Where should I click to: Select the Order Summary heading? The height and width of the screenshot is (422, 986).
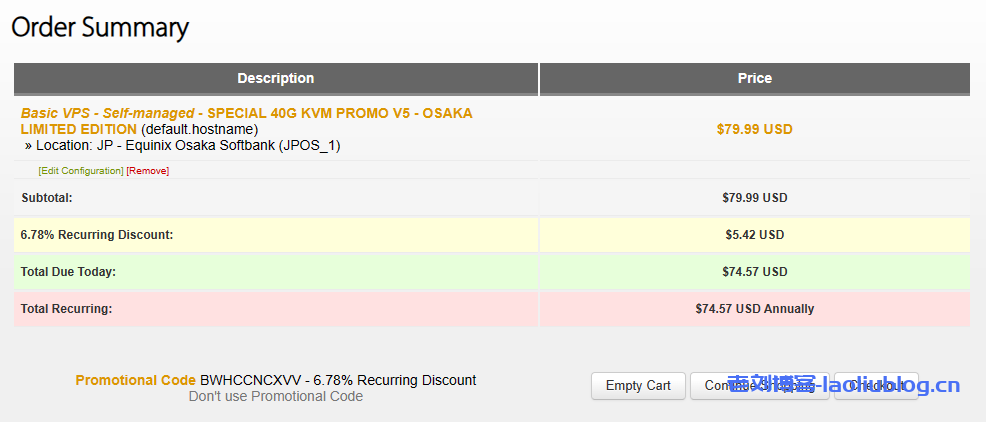[x=100, y=28]
